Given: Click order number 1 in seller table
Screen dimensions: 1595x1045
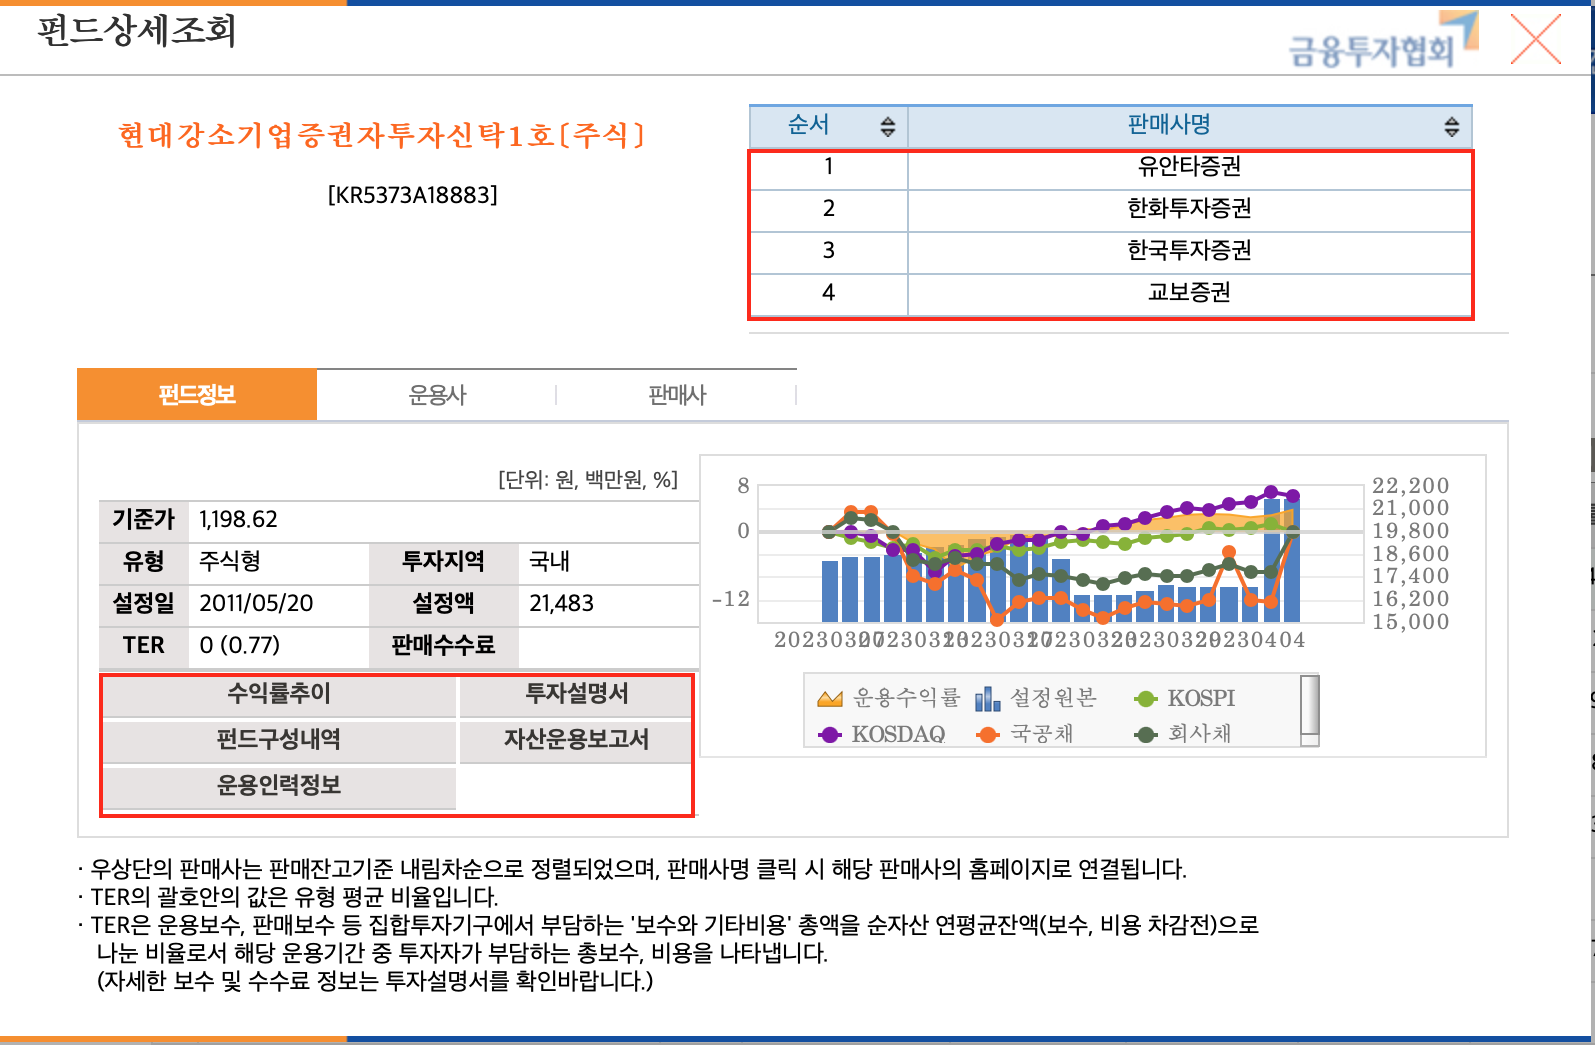Looking at the screenshot, I should pyautogui.click(x=828, y=166).
